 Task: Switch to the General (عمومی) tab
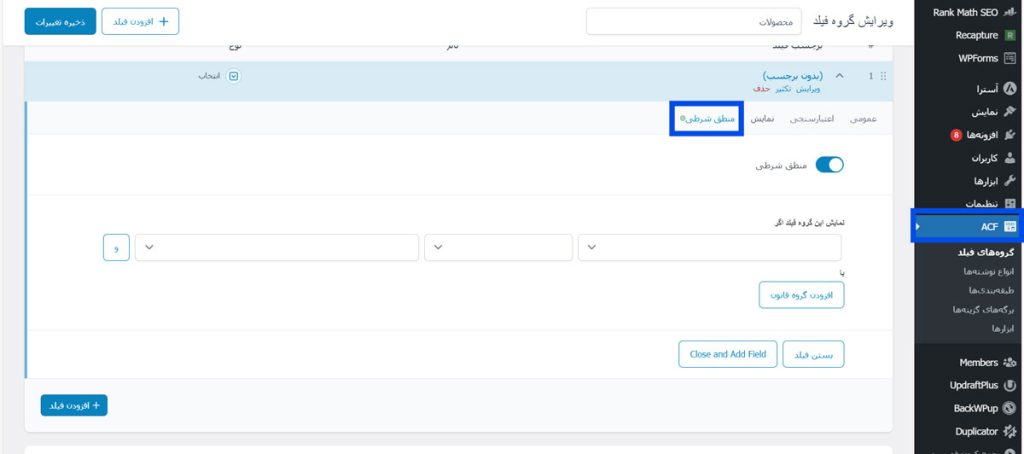click(x=863, y=119)
